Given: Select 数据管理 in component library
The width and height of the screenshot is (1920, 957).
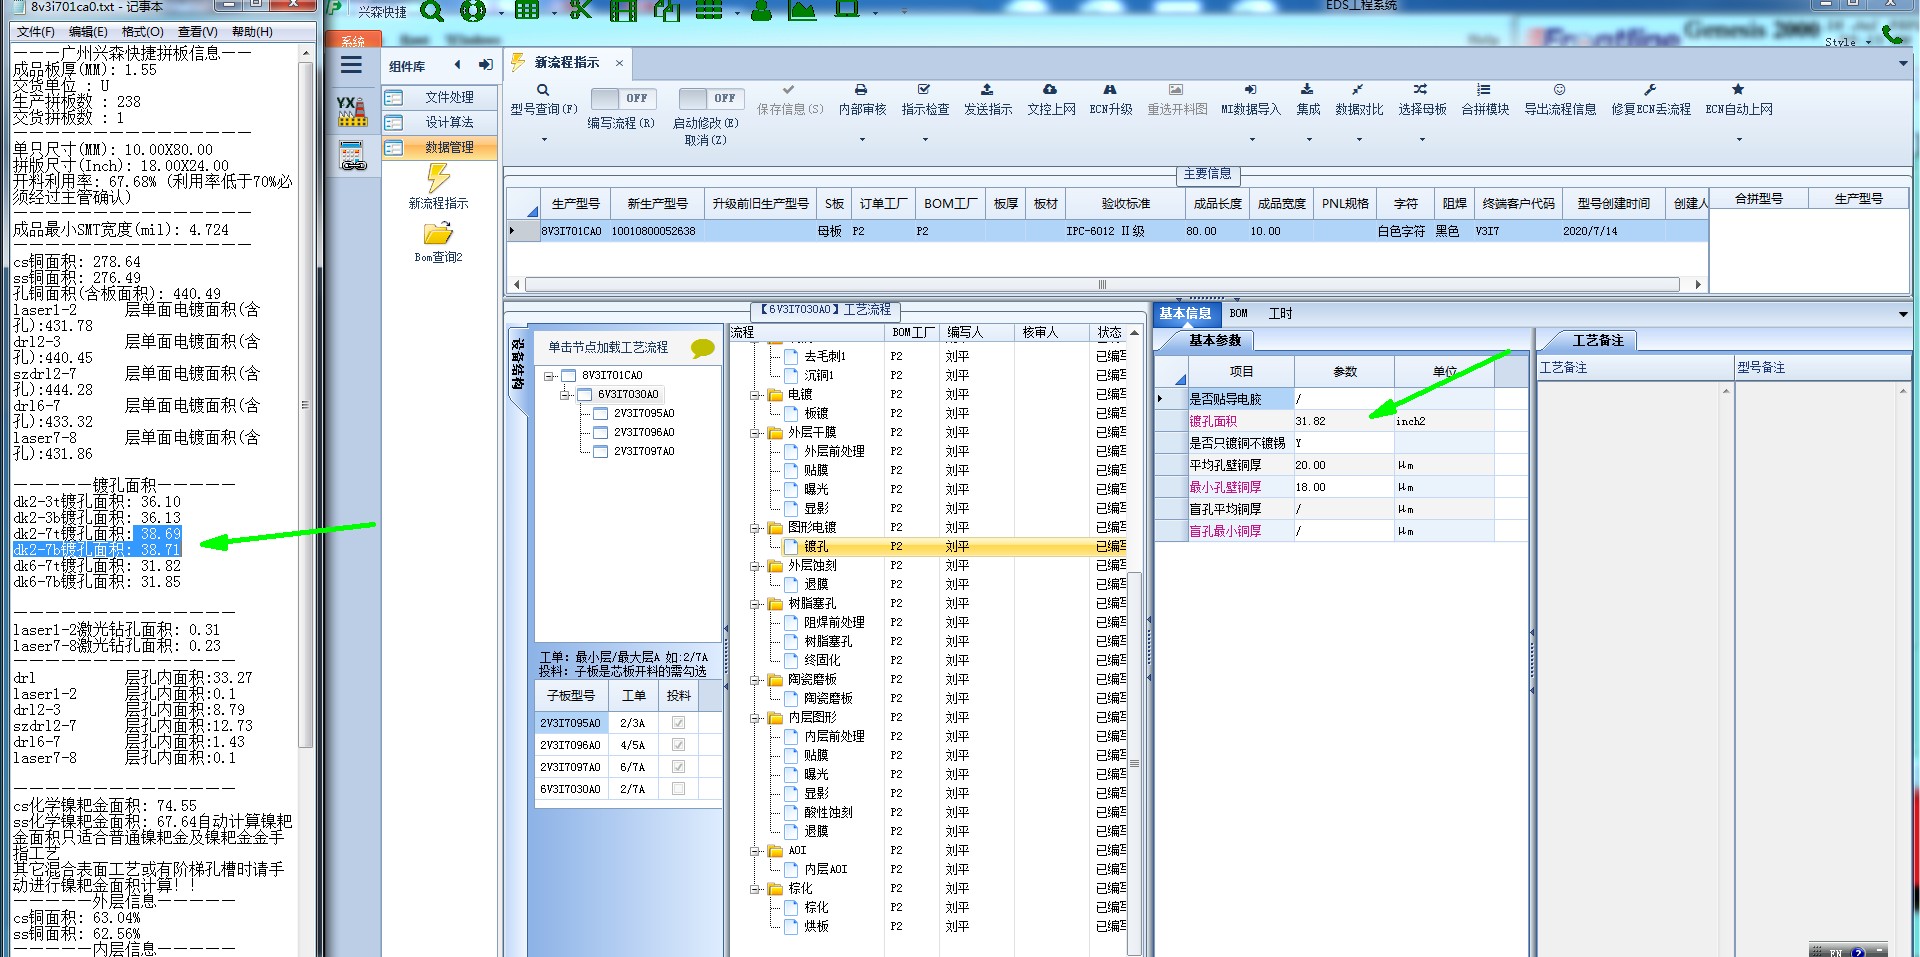Looking at the screenshot, I should [440, 147].
